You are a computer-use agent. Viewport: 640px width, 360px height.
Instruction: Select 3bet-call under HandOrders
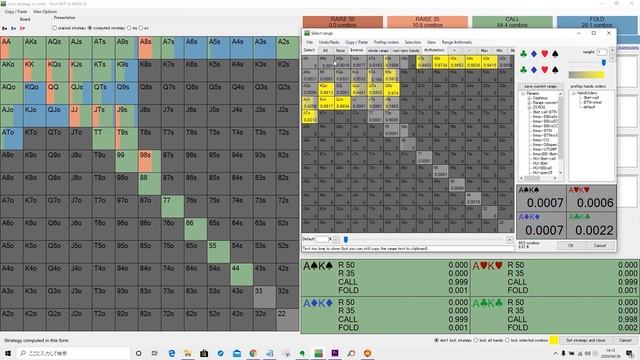[591, 98]
